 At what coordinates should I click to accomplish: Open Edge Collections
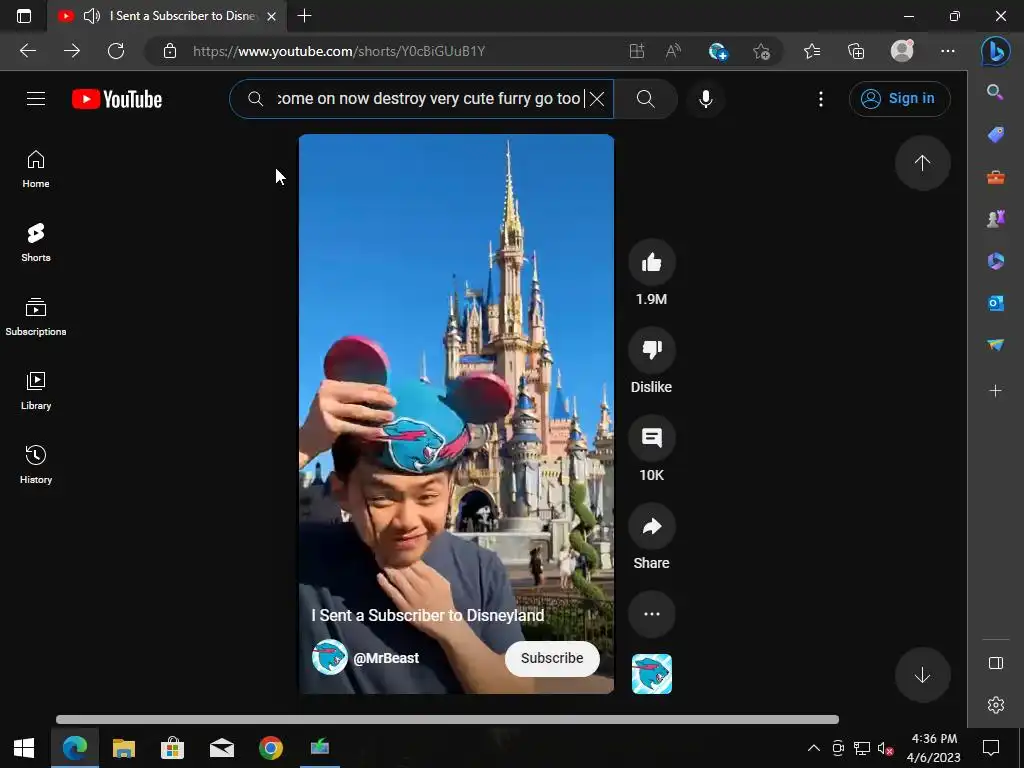coord(856,51)
